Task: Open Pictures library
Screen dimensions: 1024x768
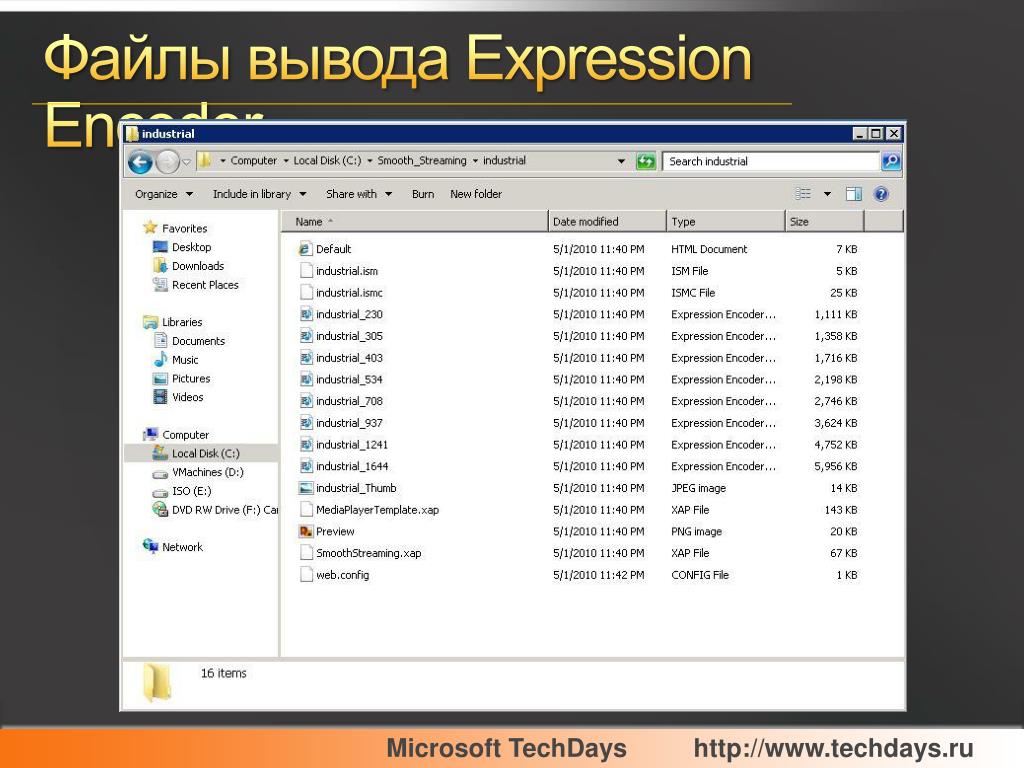Action: [x=191, y=378]
